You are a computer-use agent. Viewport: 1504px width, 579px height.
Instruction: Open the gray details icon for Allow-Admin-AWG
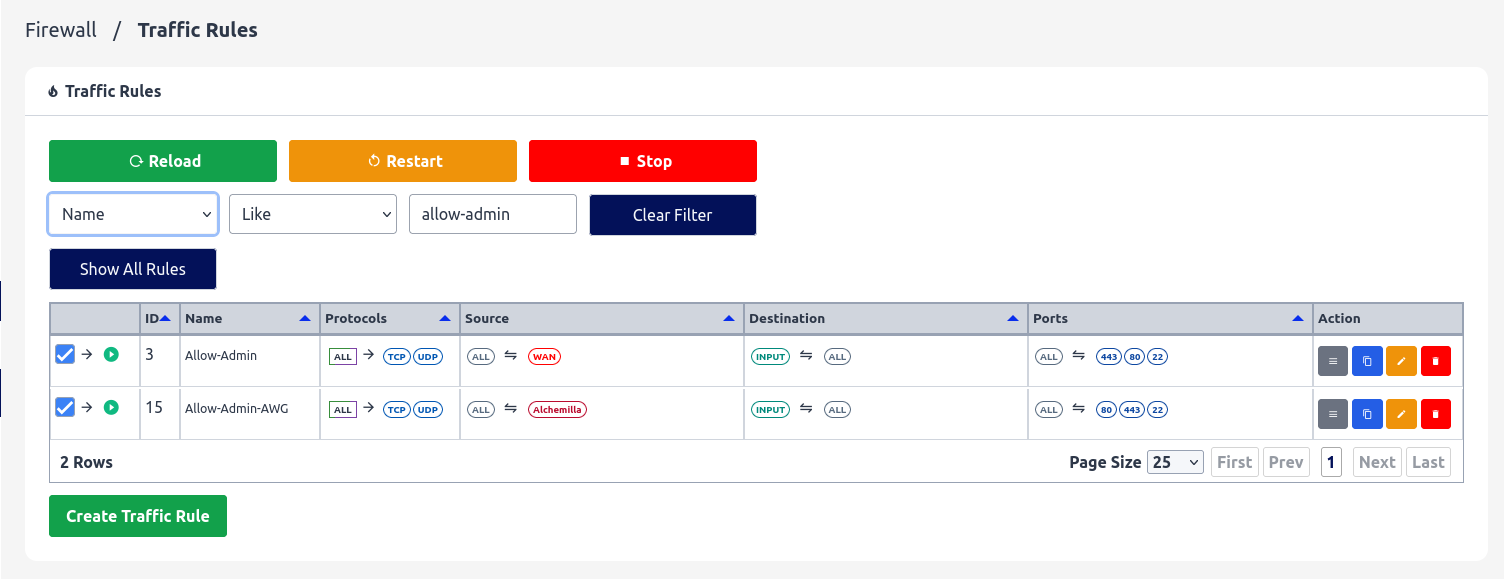[x=1333, y=413]
